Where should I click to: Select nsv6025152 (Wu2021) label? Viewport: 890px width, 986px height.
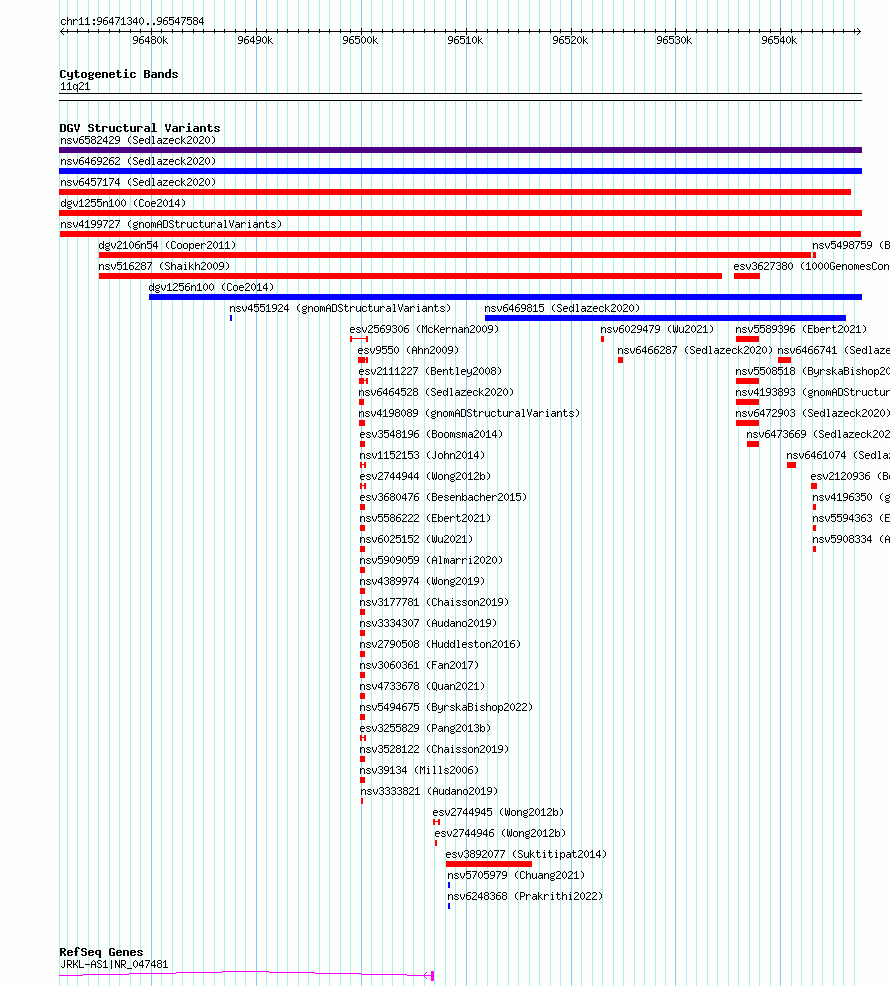(x=416, y=540)
